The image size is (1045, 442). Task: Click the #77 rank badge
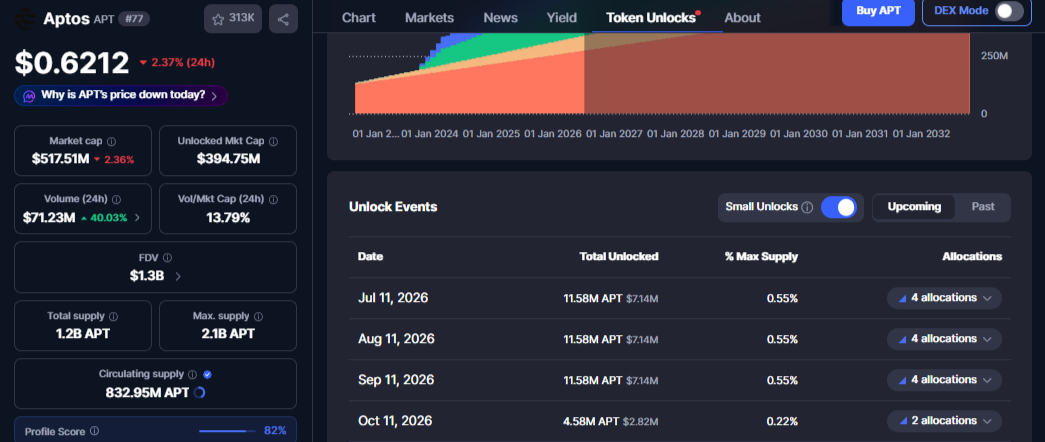134,19
